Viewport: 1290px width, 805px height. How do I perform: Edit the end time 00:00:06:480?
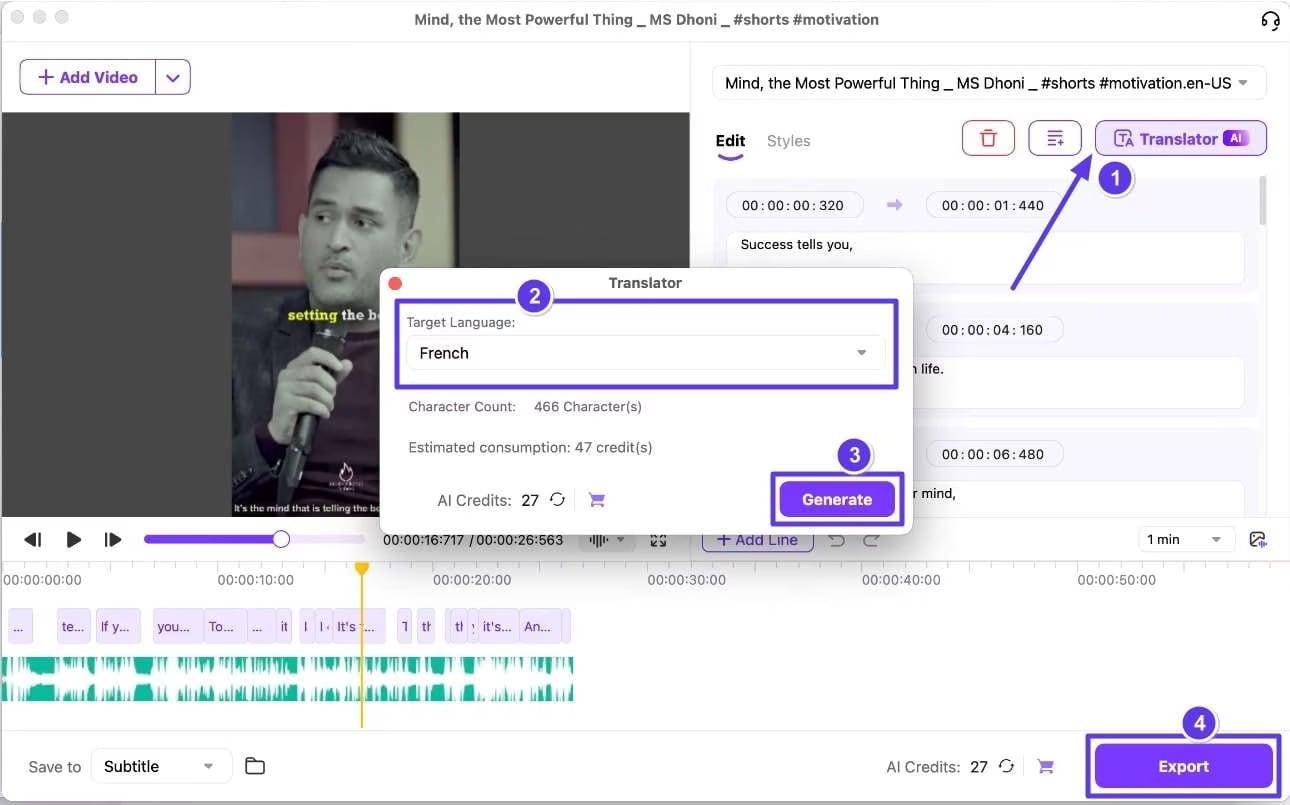pyautogui.click(x=992, y=454)
